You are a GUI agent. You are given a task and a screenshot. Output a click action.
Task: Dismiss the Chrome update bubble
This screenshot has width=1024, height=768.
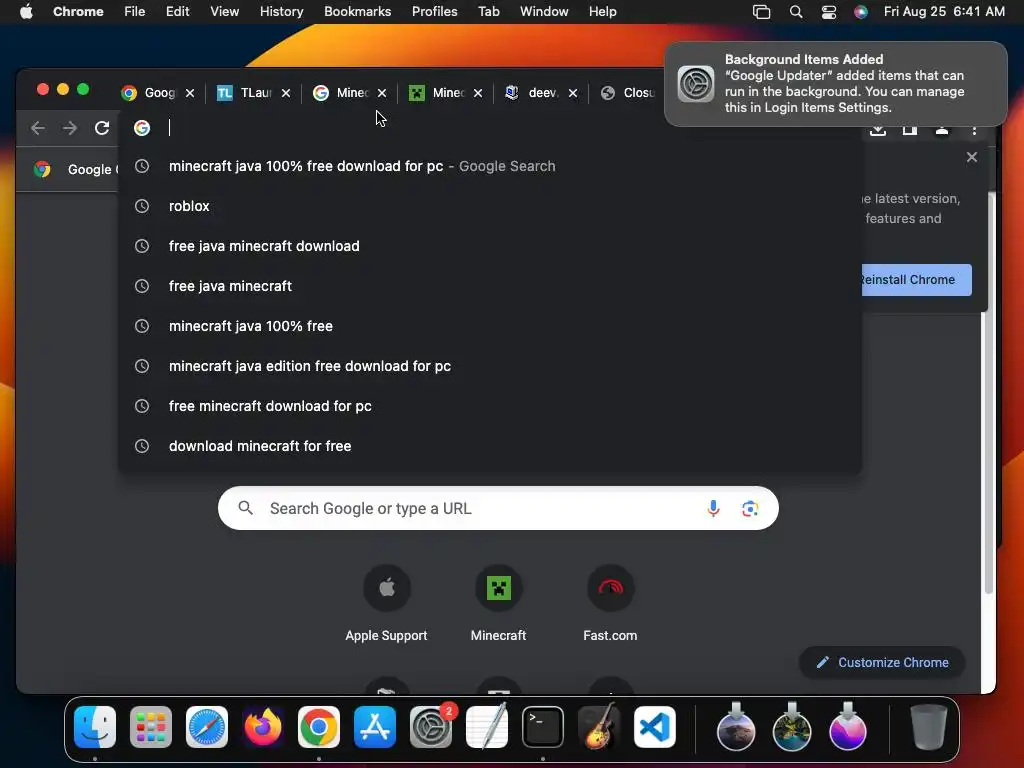(972, 157)
